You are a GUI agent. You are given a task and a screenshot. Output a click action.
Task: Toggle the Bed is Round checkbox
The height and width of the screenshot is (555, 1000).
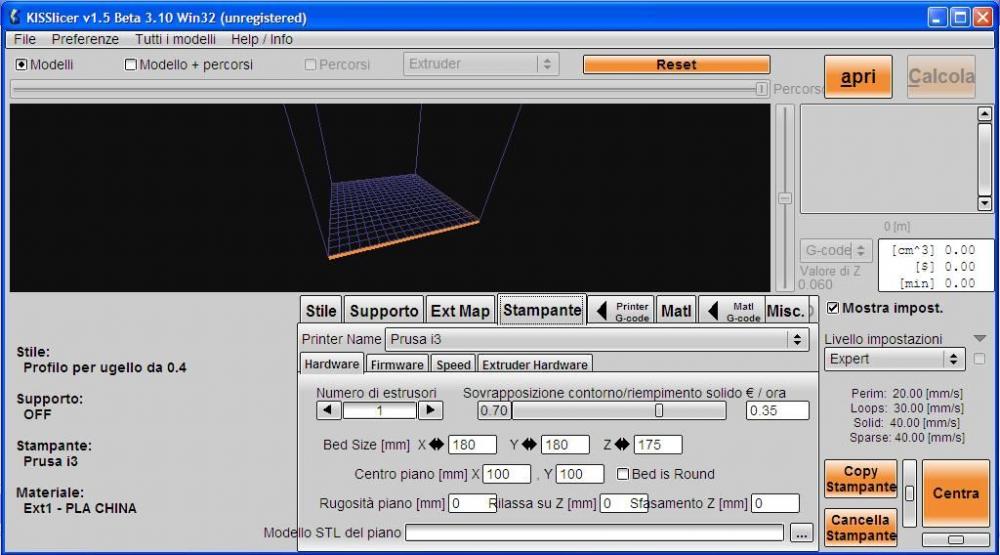click(x=623, y=474)
